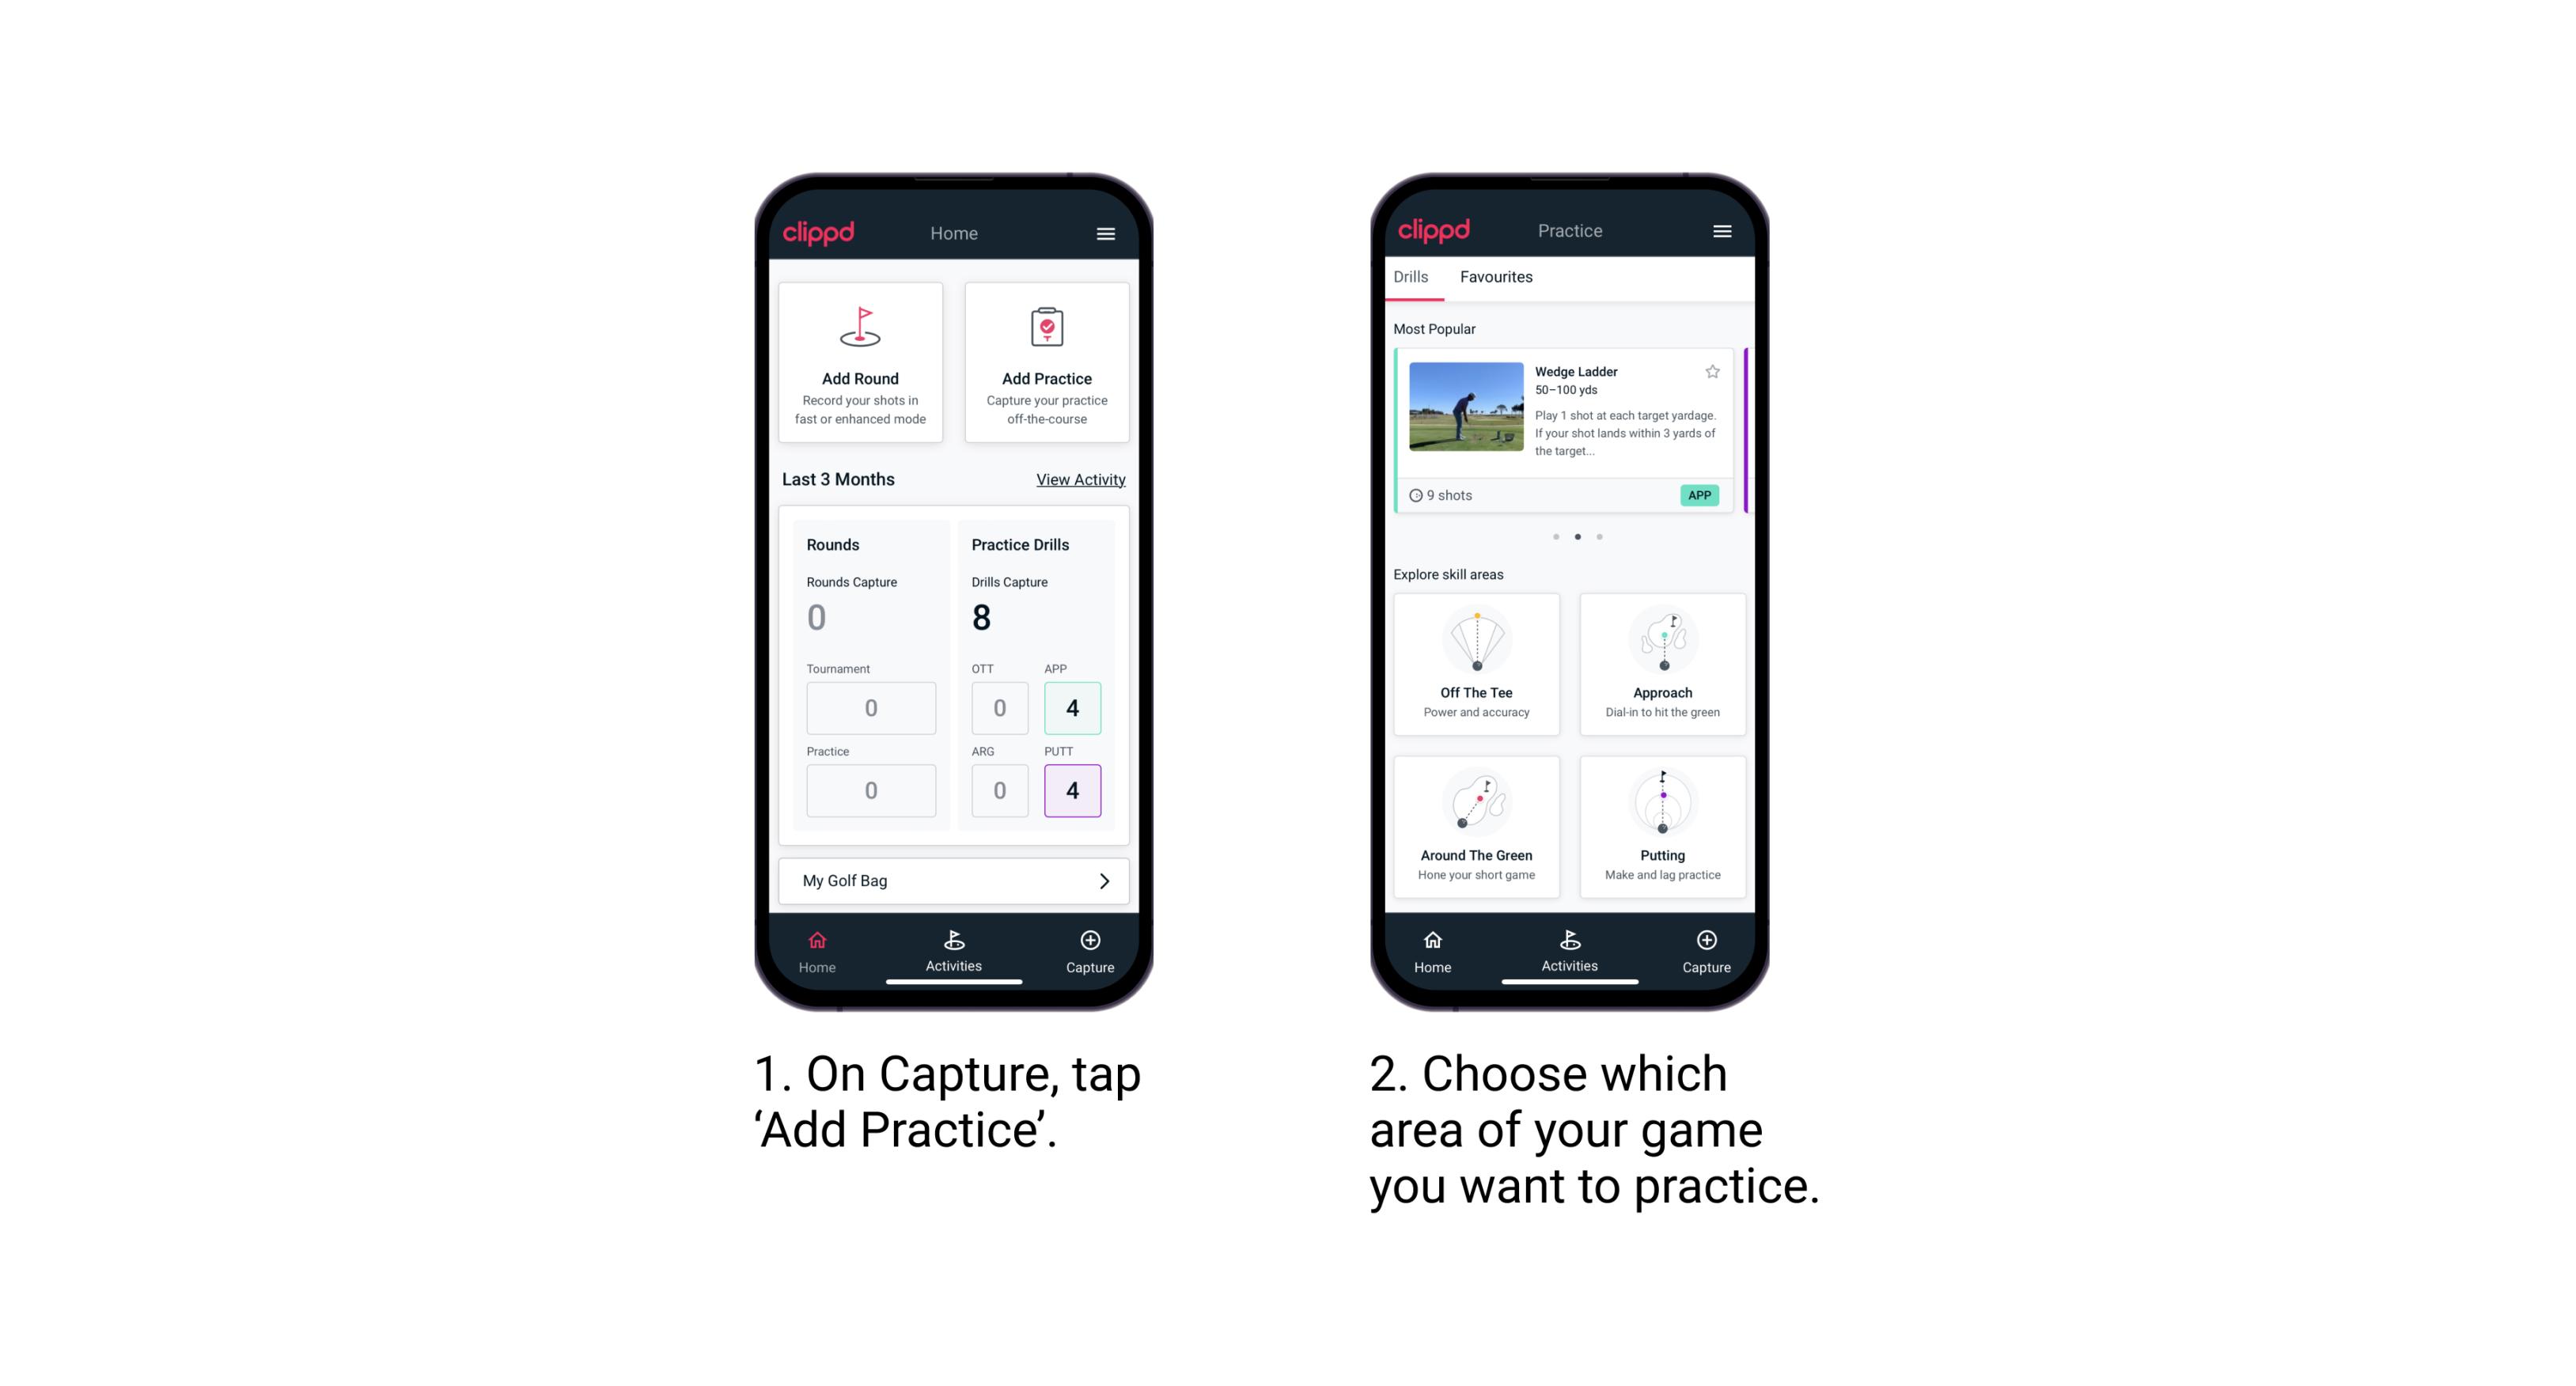The height and width of the screenshot is (1386, 2576).
Task: Toggle to Drills tab on Practice screen
Action: tap(1415, 278)
